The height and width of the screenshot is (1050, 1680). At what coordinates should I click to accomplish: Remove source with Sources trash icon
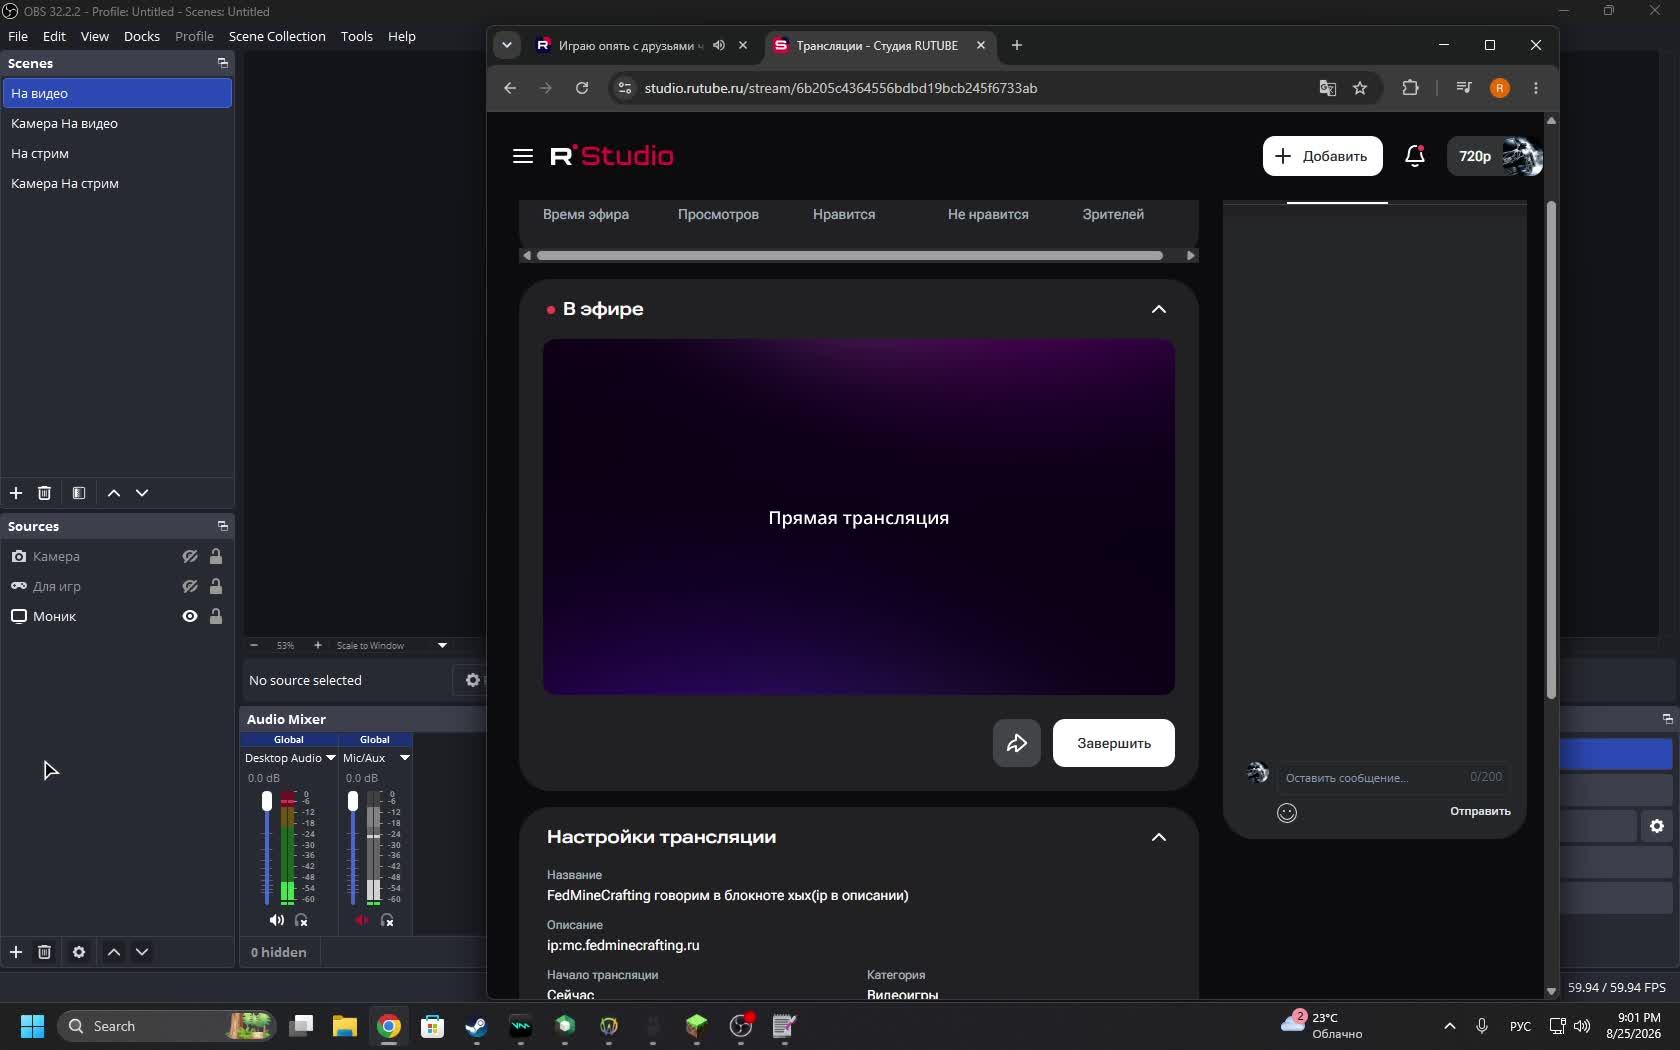pyautogui.click(x=44, y=952)
